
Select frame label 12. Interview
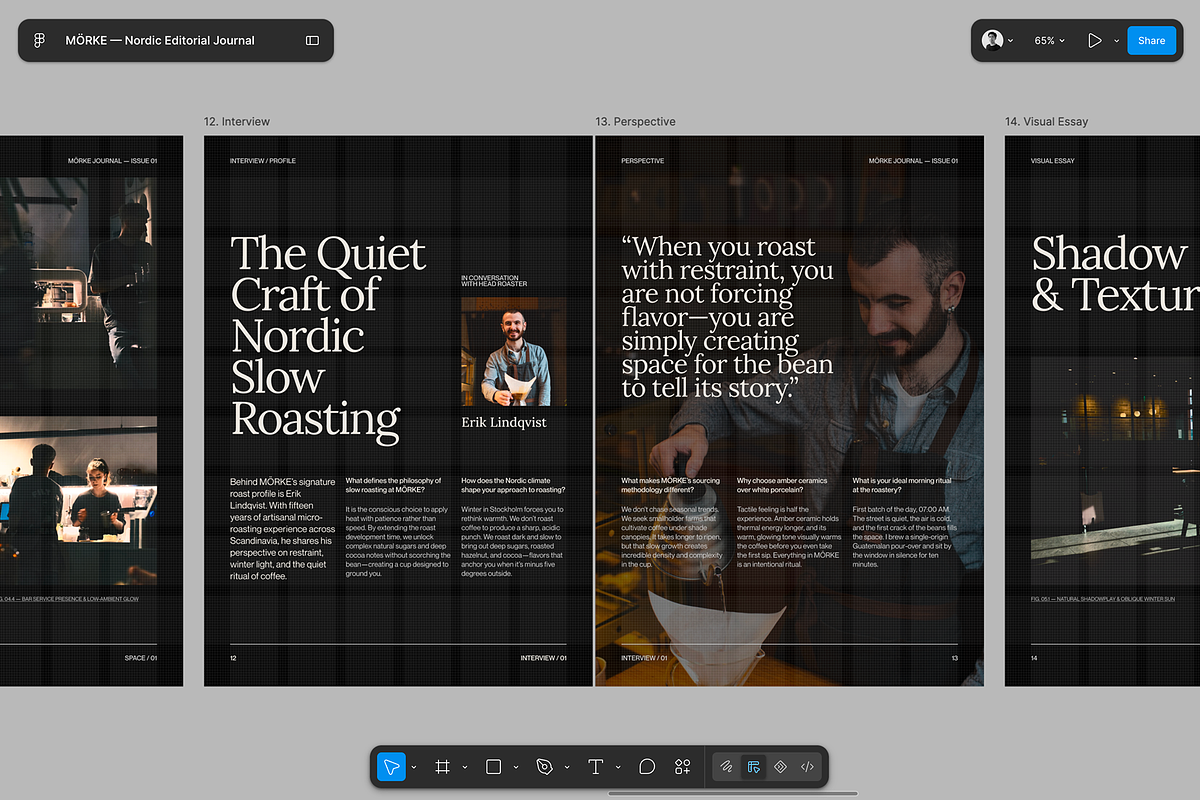tap(237, 122)
